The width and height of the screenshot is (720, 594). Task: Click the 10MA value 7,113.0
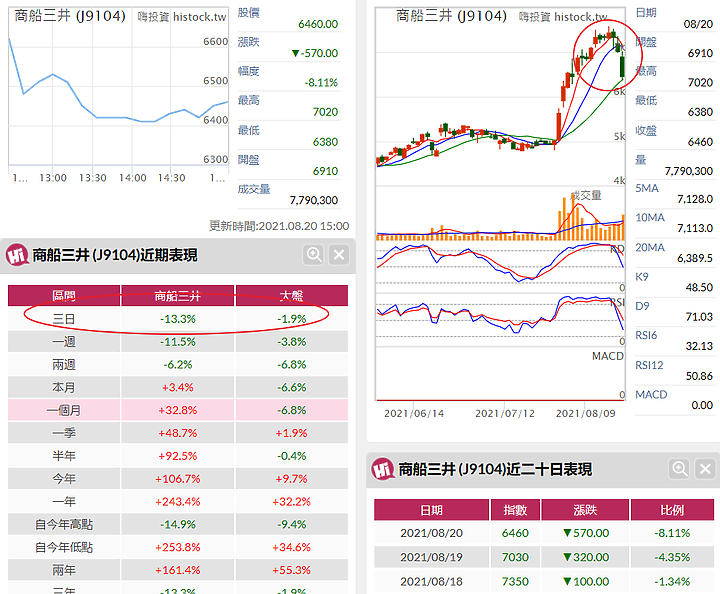point(695,228)
